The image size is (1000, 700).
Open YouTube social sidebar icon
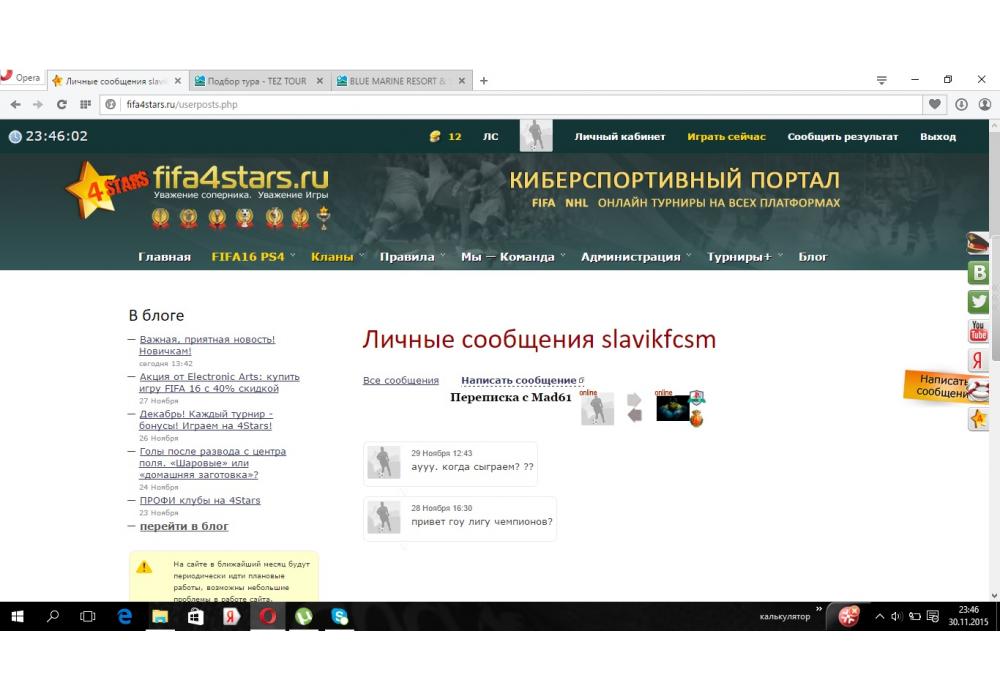978,331
